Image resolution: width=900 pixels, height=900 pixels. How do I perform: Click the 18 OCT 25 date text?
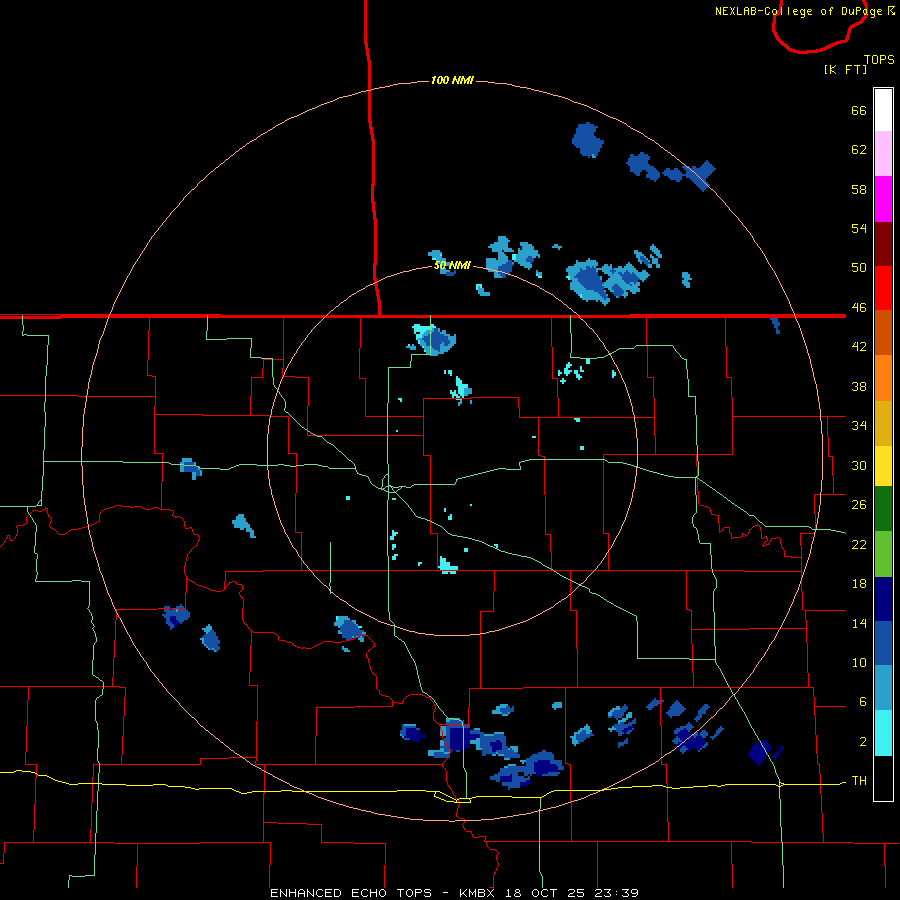point(545,893)
